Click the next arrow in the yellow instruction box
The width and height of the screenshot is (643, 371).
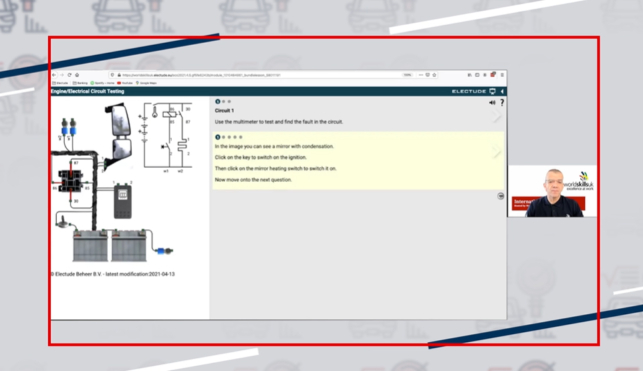[497, 152]
